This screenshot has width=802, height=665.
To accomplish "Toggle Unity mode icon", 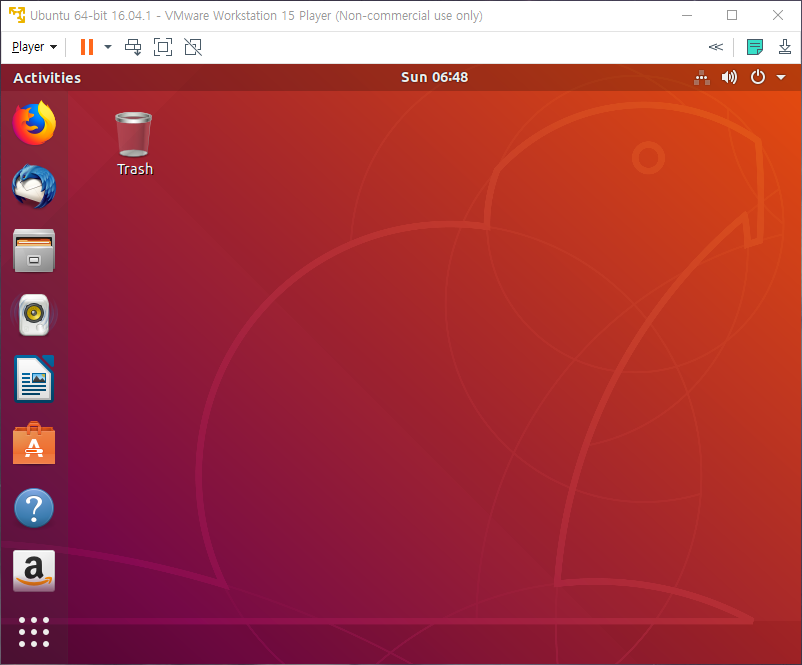I will tap(193, 47).
